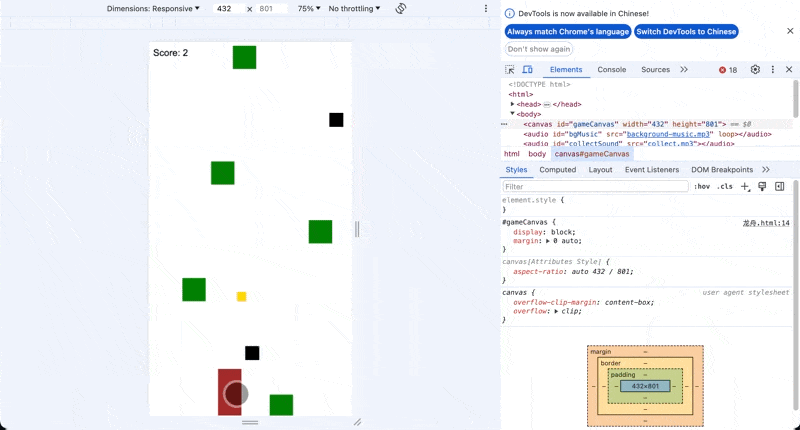This screenshot has height=430, width=800.
Task: Click the styles Filter input field
Action: 595,186
